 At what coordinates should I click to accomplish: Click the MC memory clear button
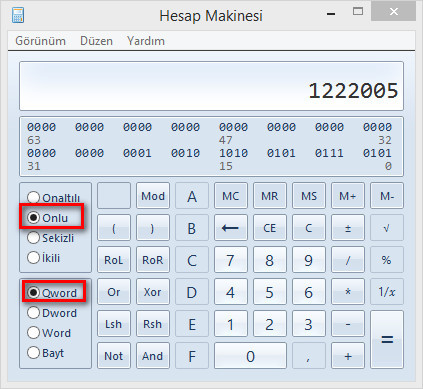pos(231,196)
